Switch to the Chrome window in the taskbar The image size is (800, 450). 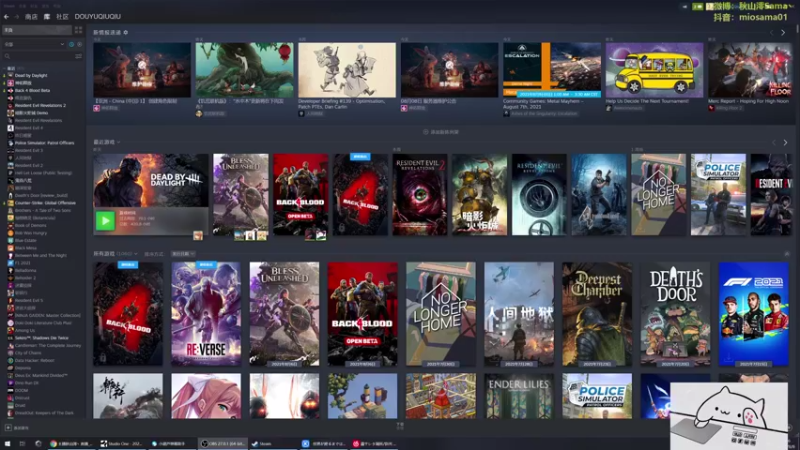pos(70,444)
